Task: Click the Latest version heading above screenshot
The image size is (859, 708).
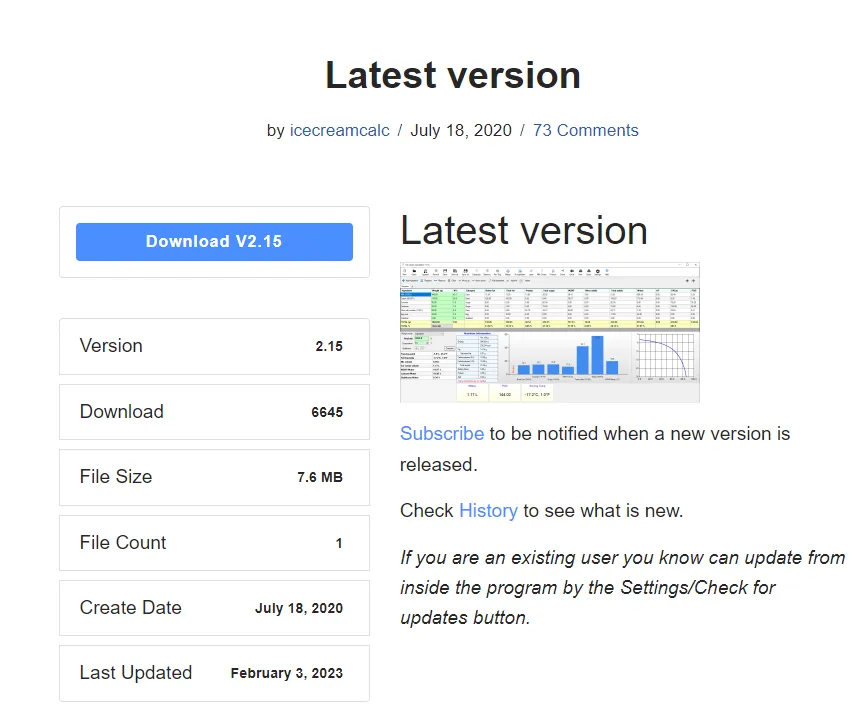Action: pos(524,230)
